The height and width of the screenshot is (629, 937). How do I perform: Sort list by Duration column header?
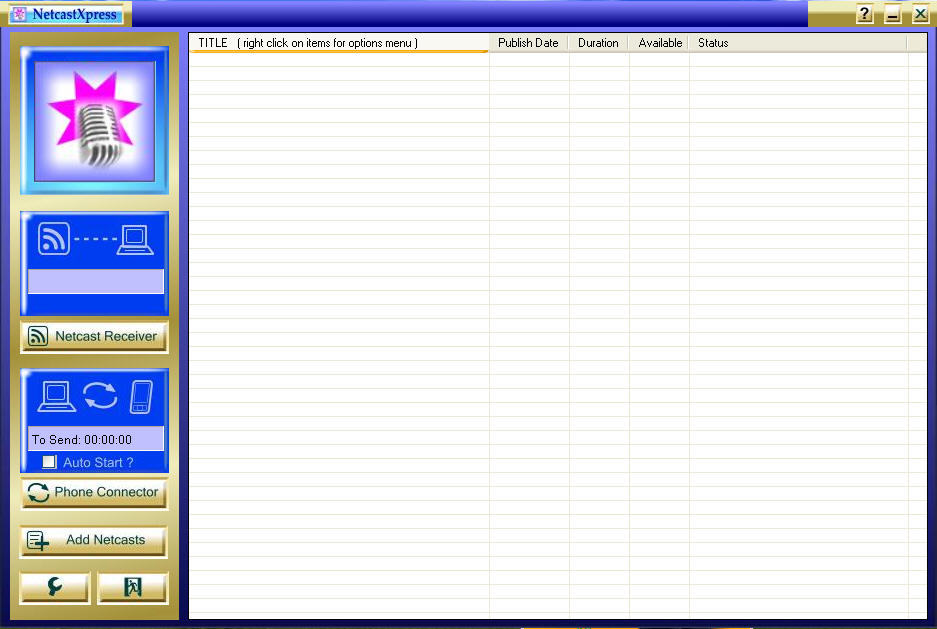pyautogui.click(x=598, y=43)
